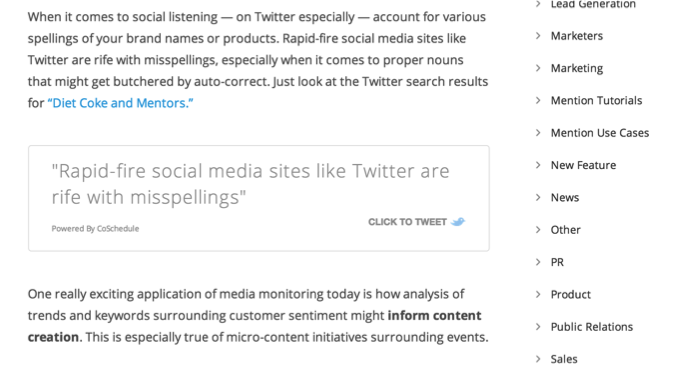685x365 pixels.
Task: Go to the Sales category
Action: coord(564,359)
